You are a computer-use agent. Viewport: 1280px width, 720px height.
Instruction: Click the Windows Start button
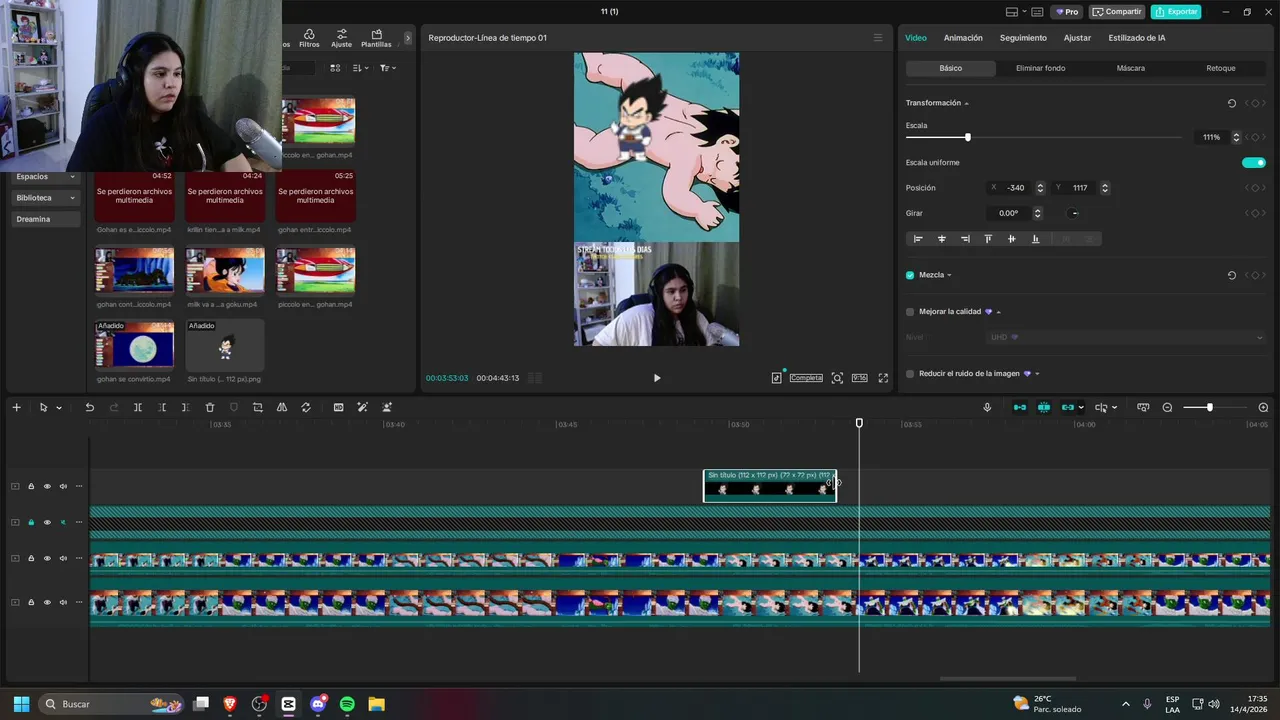tap(21, 704)
